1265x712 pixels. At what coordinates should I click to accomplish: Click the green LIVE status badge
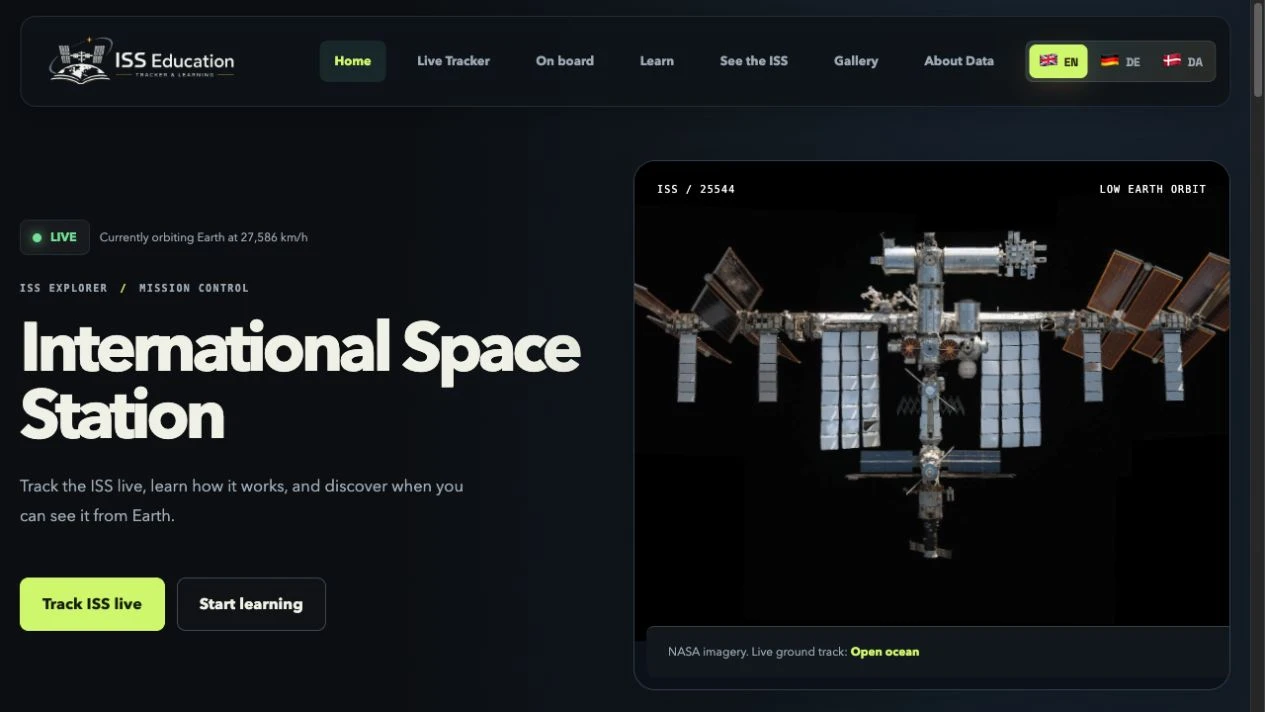pos(55,238)
